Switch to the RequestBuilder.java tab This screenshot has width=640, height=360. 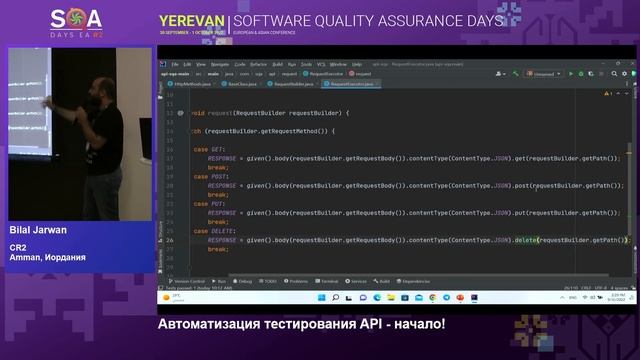pos(293,84)
